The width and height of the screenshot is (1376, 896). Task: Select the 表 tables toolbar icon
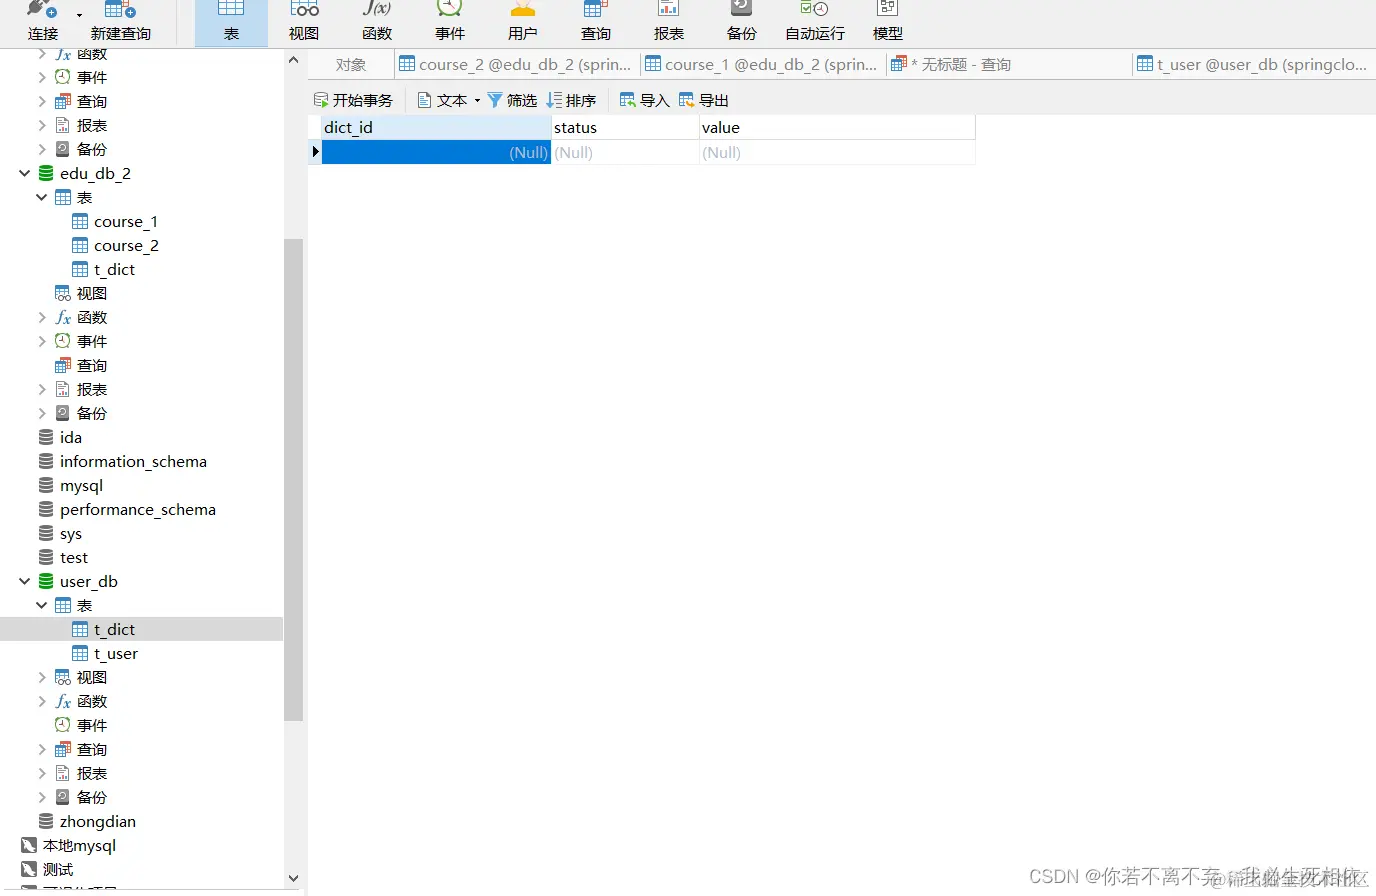coord(231,21)
